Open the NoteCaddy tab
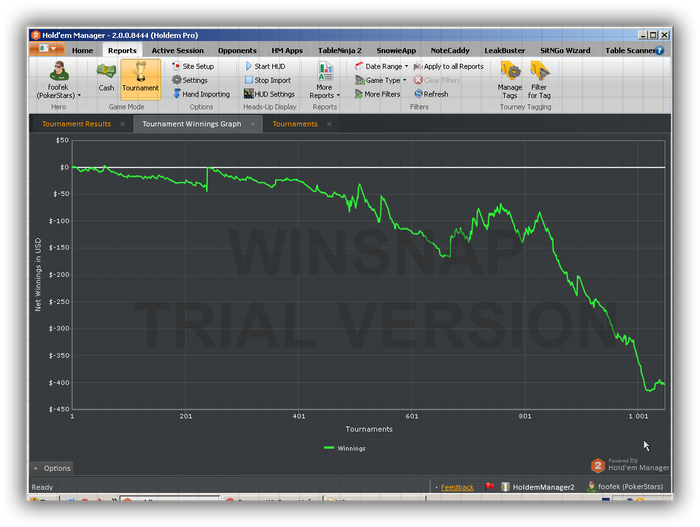Screen dimensions: 700x527 point(450,50)
